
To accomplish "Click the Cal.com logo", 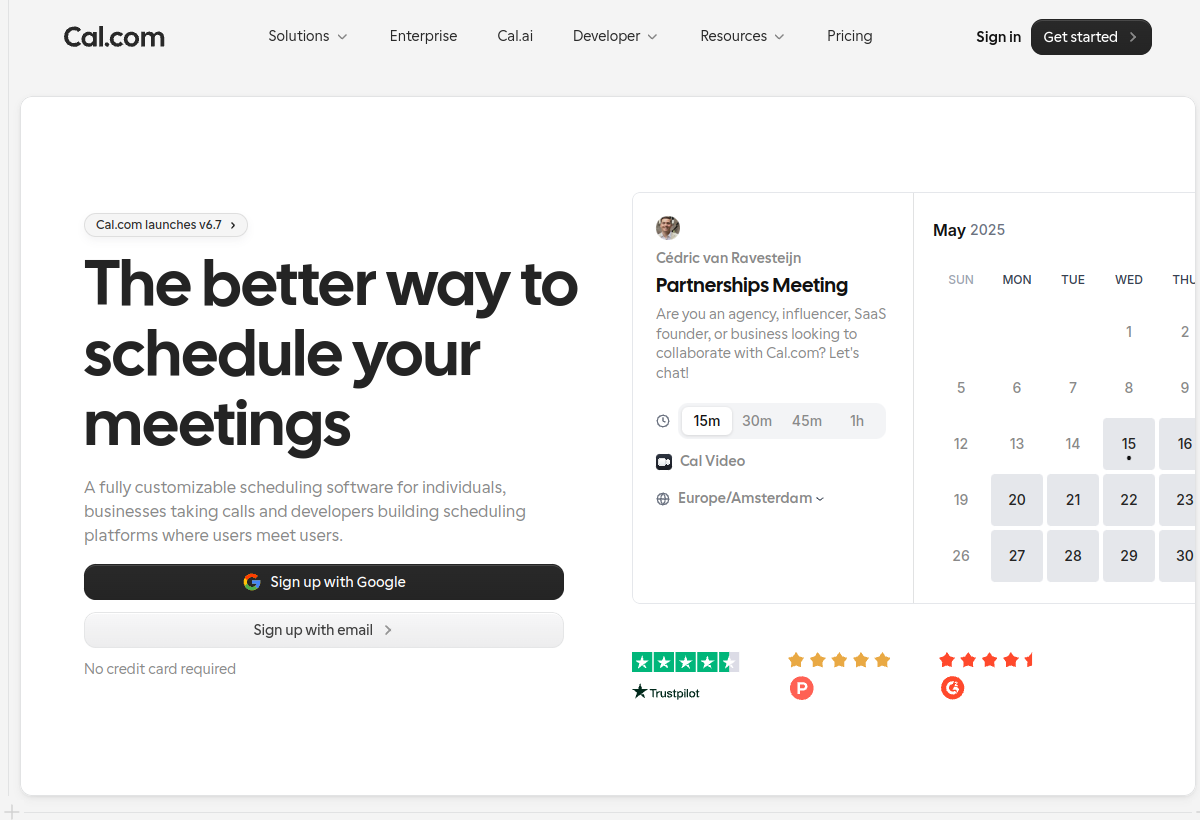I will [x=114, y=37].
